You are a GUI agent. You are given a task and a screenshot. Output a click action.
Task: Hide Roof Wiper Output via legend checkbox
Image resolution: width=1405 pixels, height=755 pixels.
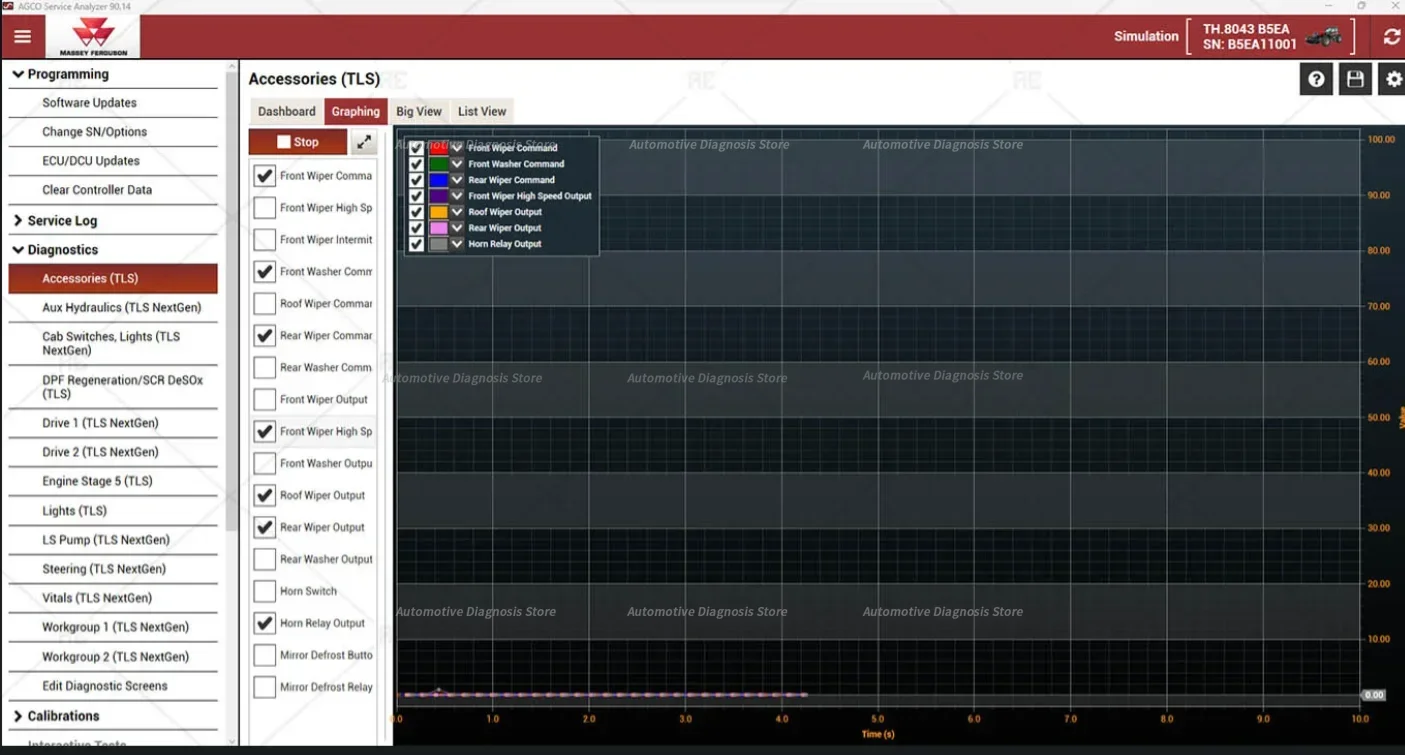click(416, 212)
